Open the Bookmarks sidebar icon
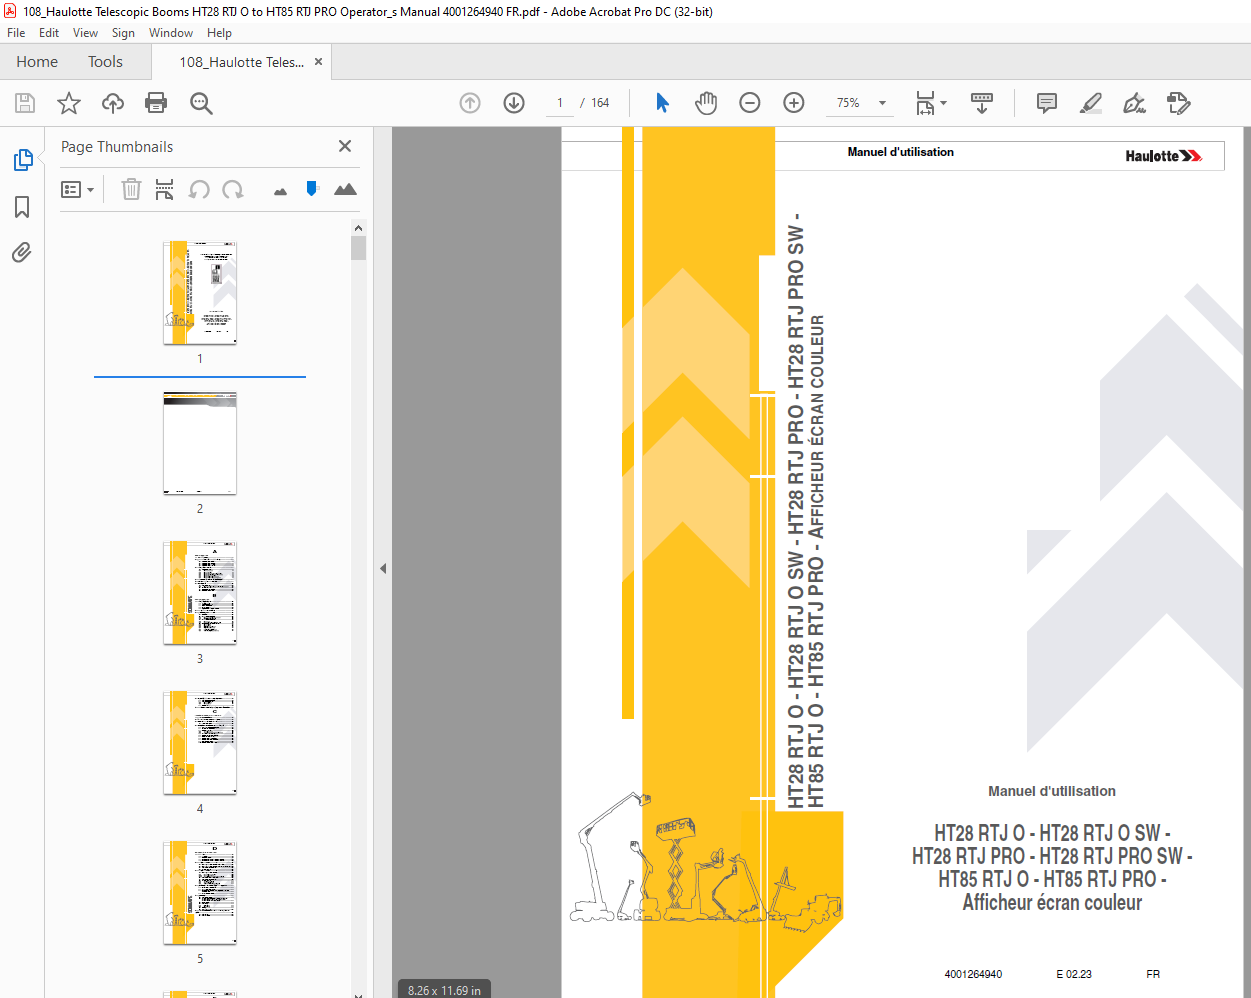The height and width of the screenshot is (998, 1251). click(22, 207)
